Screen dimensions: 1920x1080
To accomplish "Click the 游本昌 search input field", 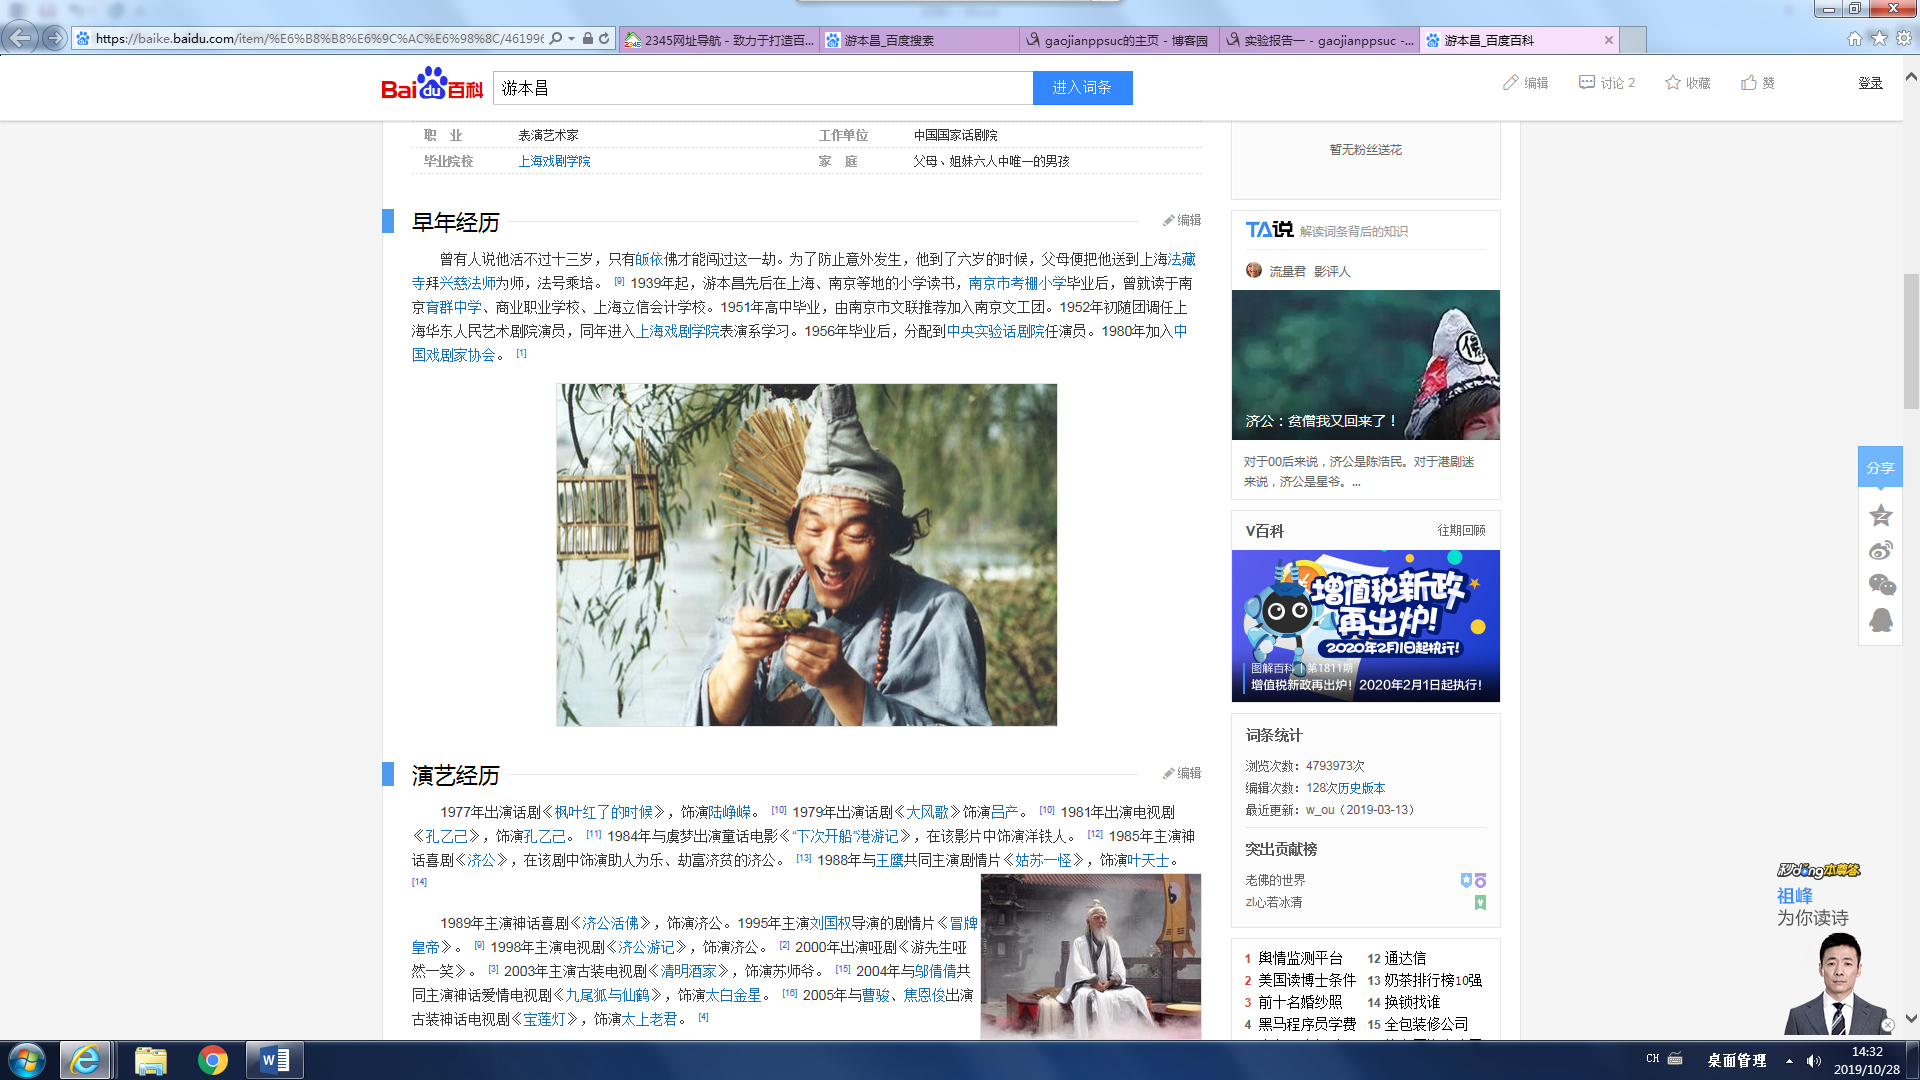I will tap(762, 88).
